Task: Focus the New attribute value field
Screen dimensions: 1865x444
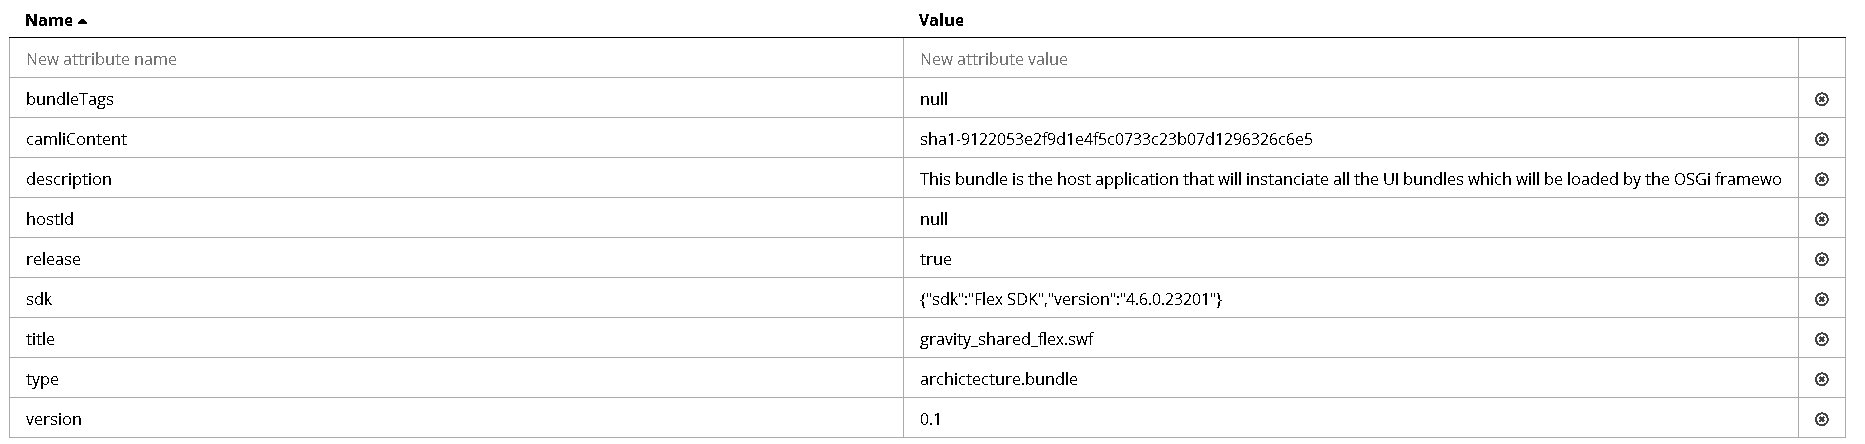Action: coord(1351,59)
